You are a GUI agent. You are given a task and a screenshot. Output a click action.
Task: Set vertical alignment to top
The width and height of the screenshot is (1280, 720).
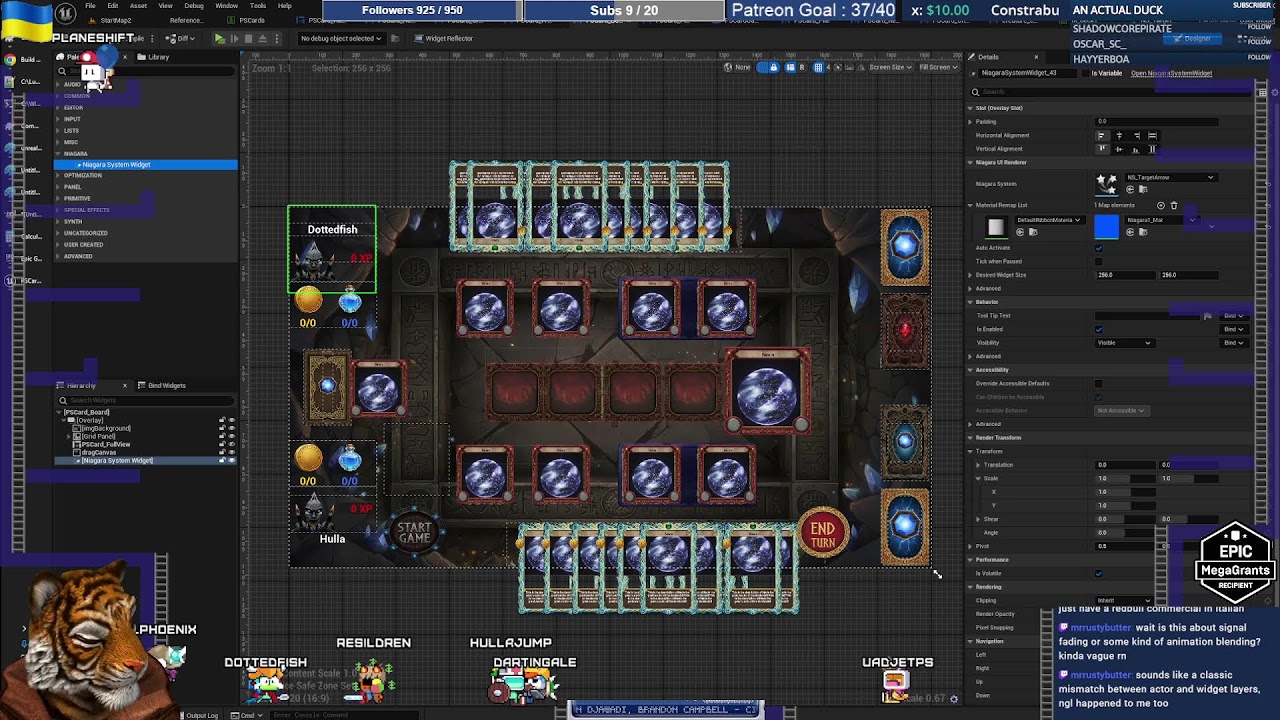(1102, 149)
